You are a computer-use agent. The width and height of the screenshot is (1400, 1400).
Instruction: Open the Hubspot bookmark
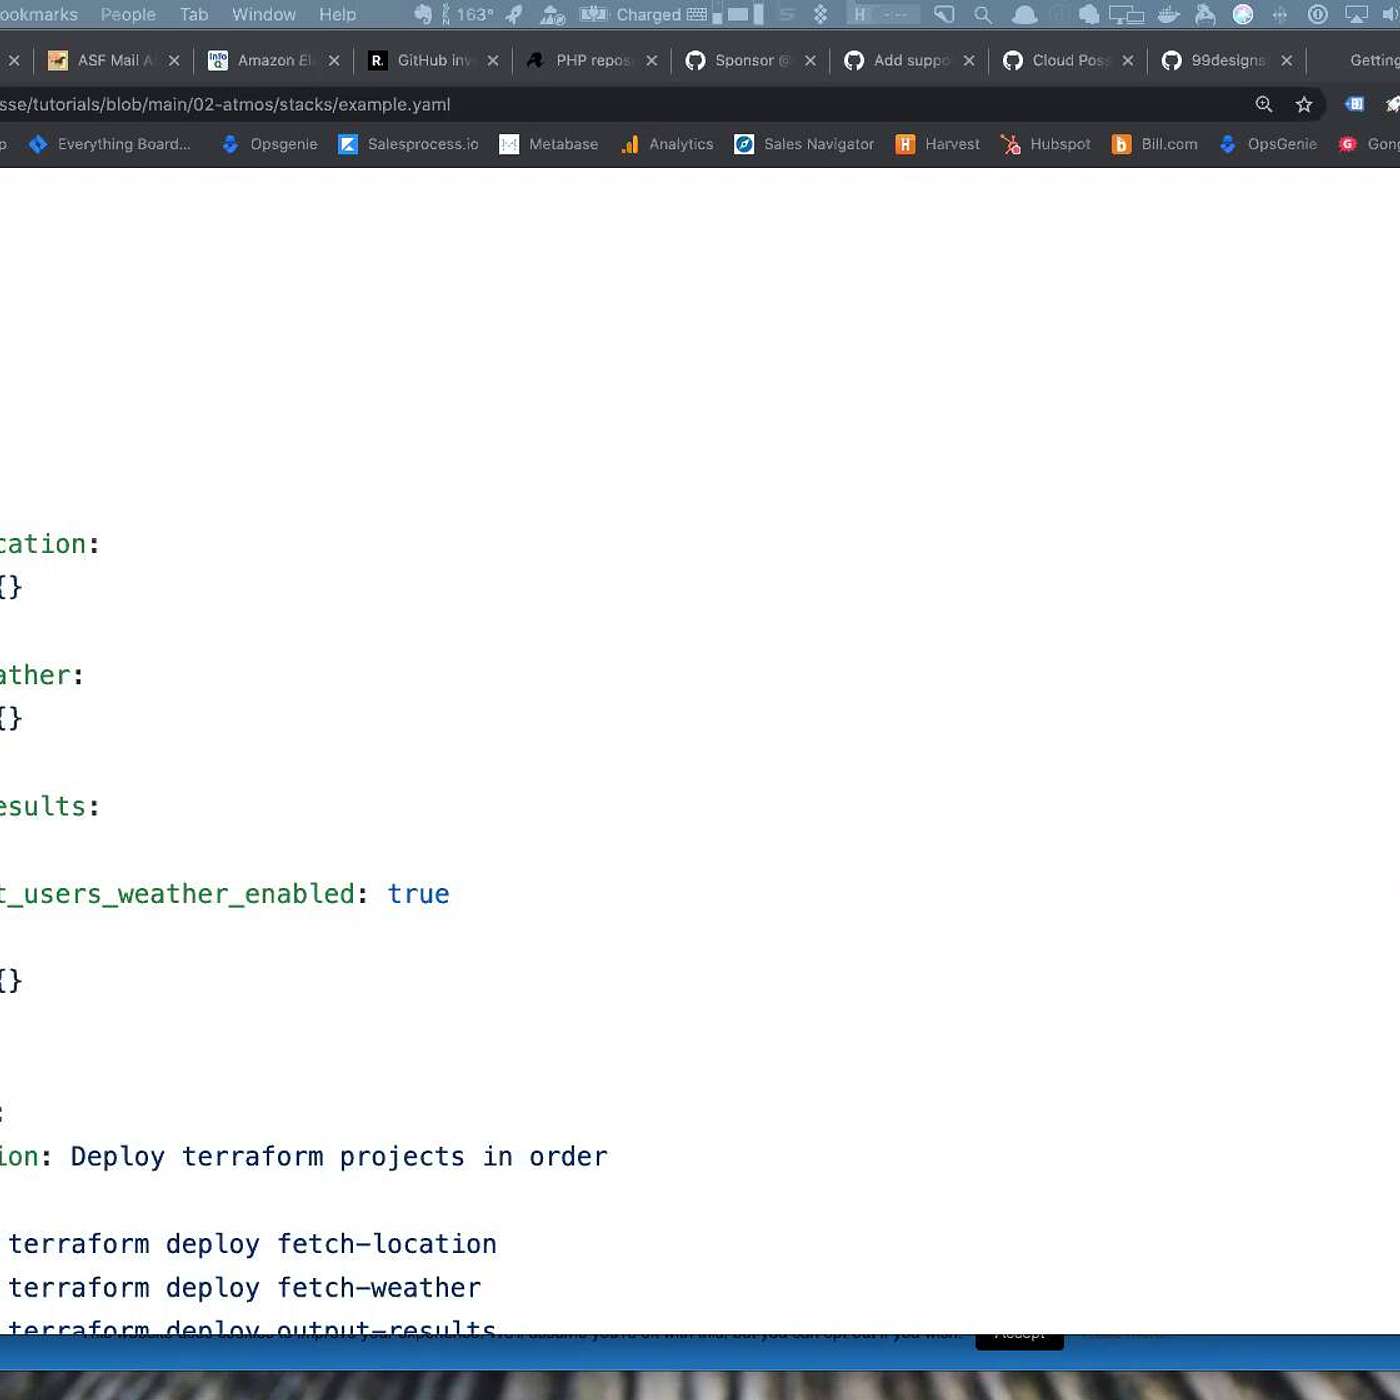[1046, 144]
